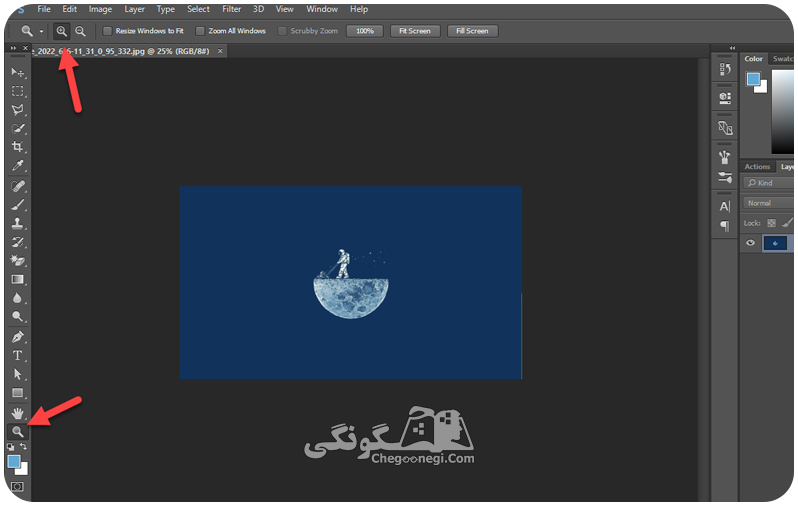Select the Gradient tool
Screen dimensions: 798x508
coord(17,279)
